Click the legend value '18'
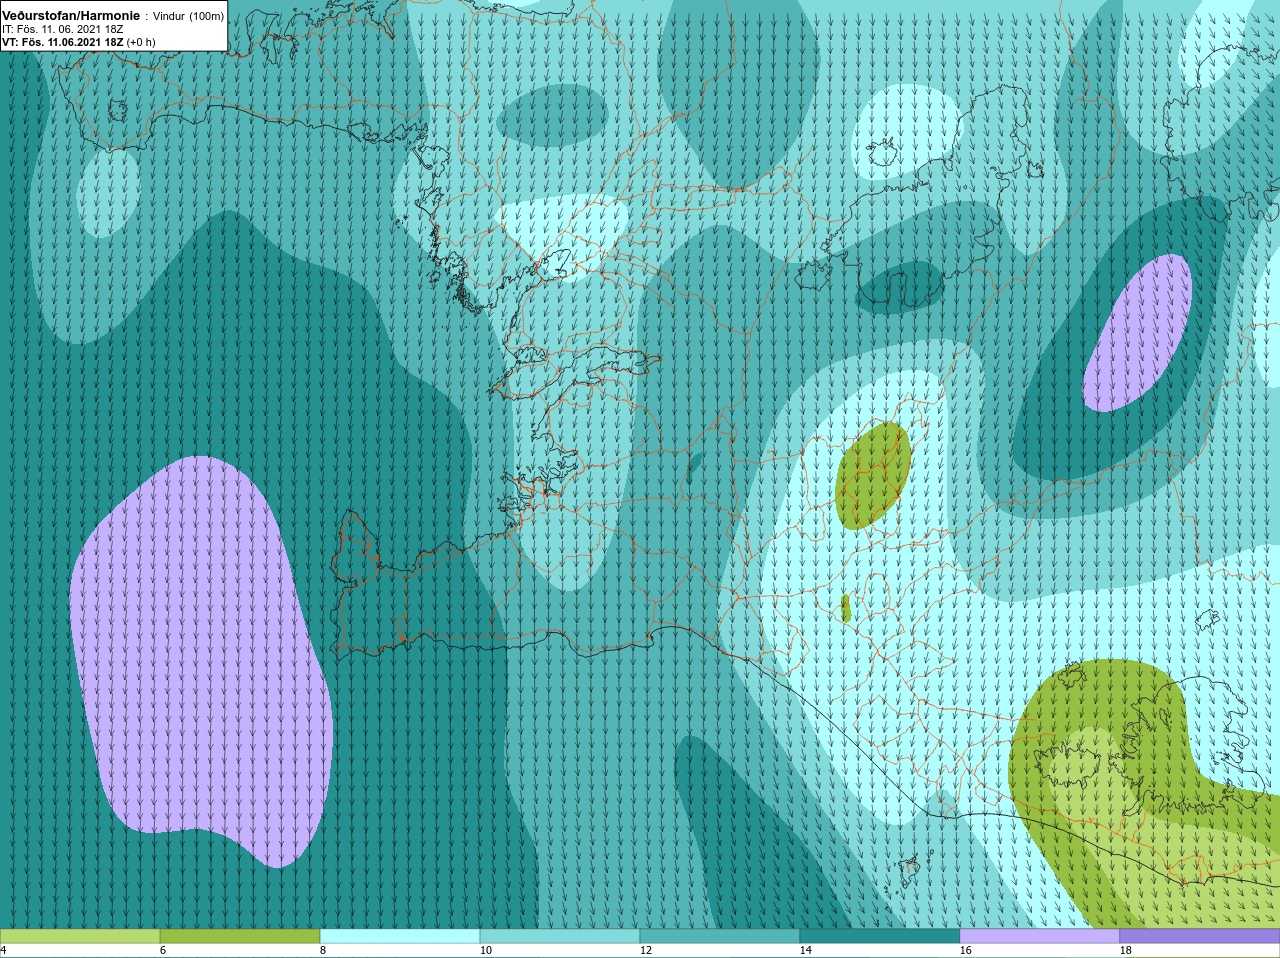 click(1126, 950)
